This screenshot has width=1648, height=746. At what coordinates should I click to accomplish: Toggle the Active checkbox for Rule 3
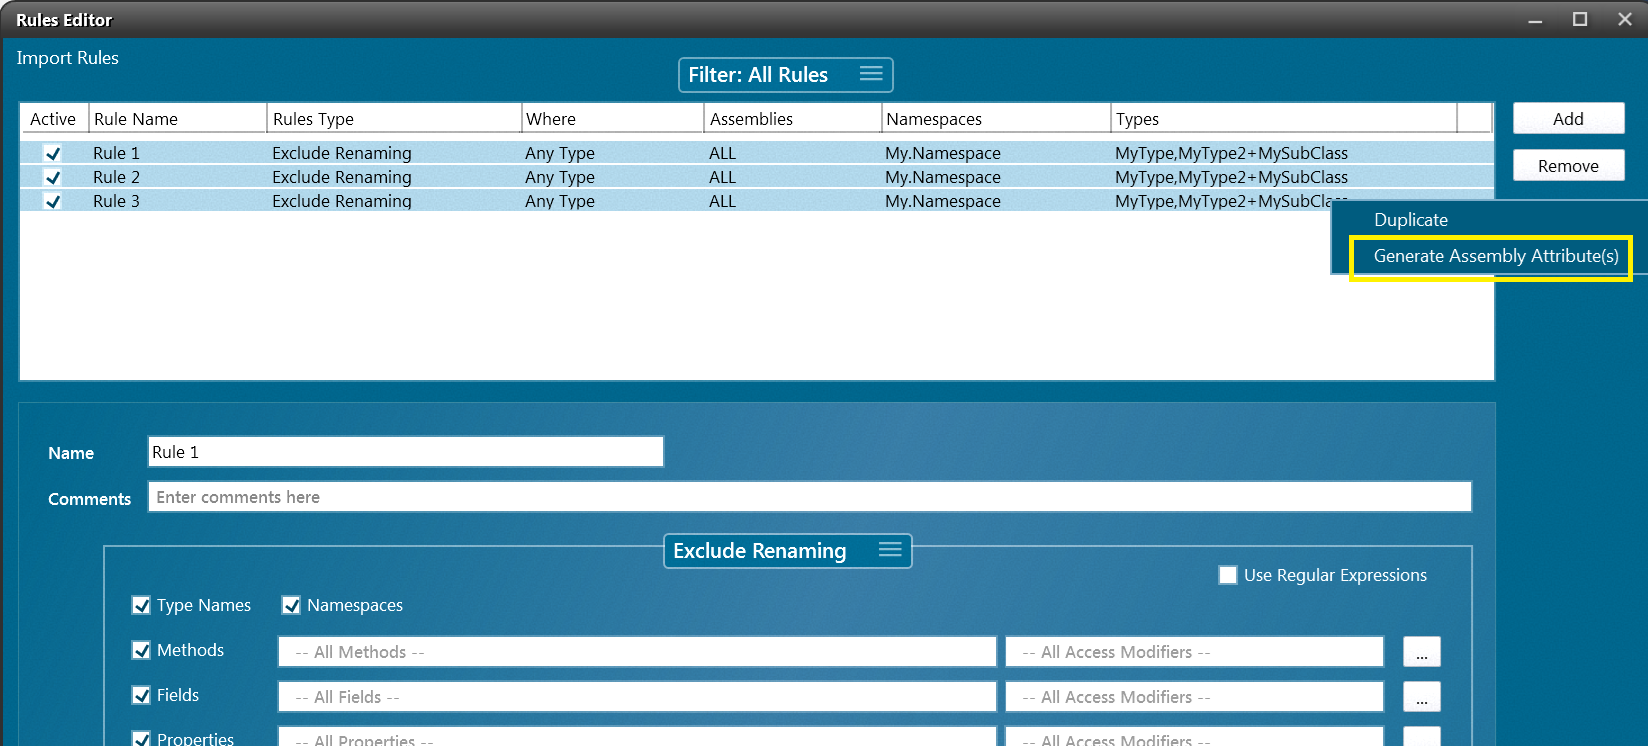(x=53, y=201)
